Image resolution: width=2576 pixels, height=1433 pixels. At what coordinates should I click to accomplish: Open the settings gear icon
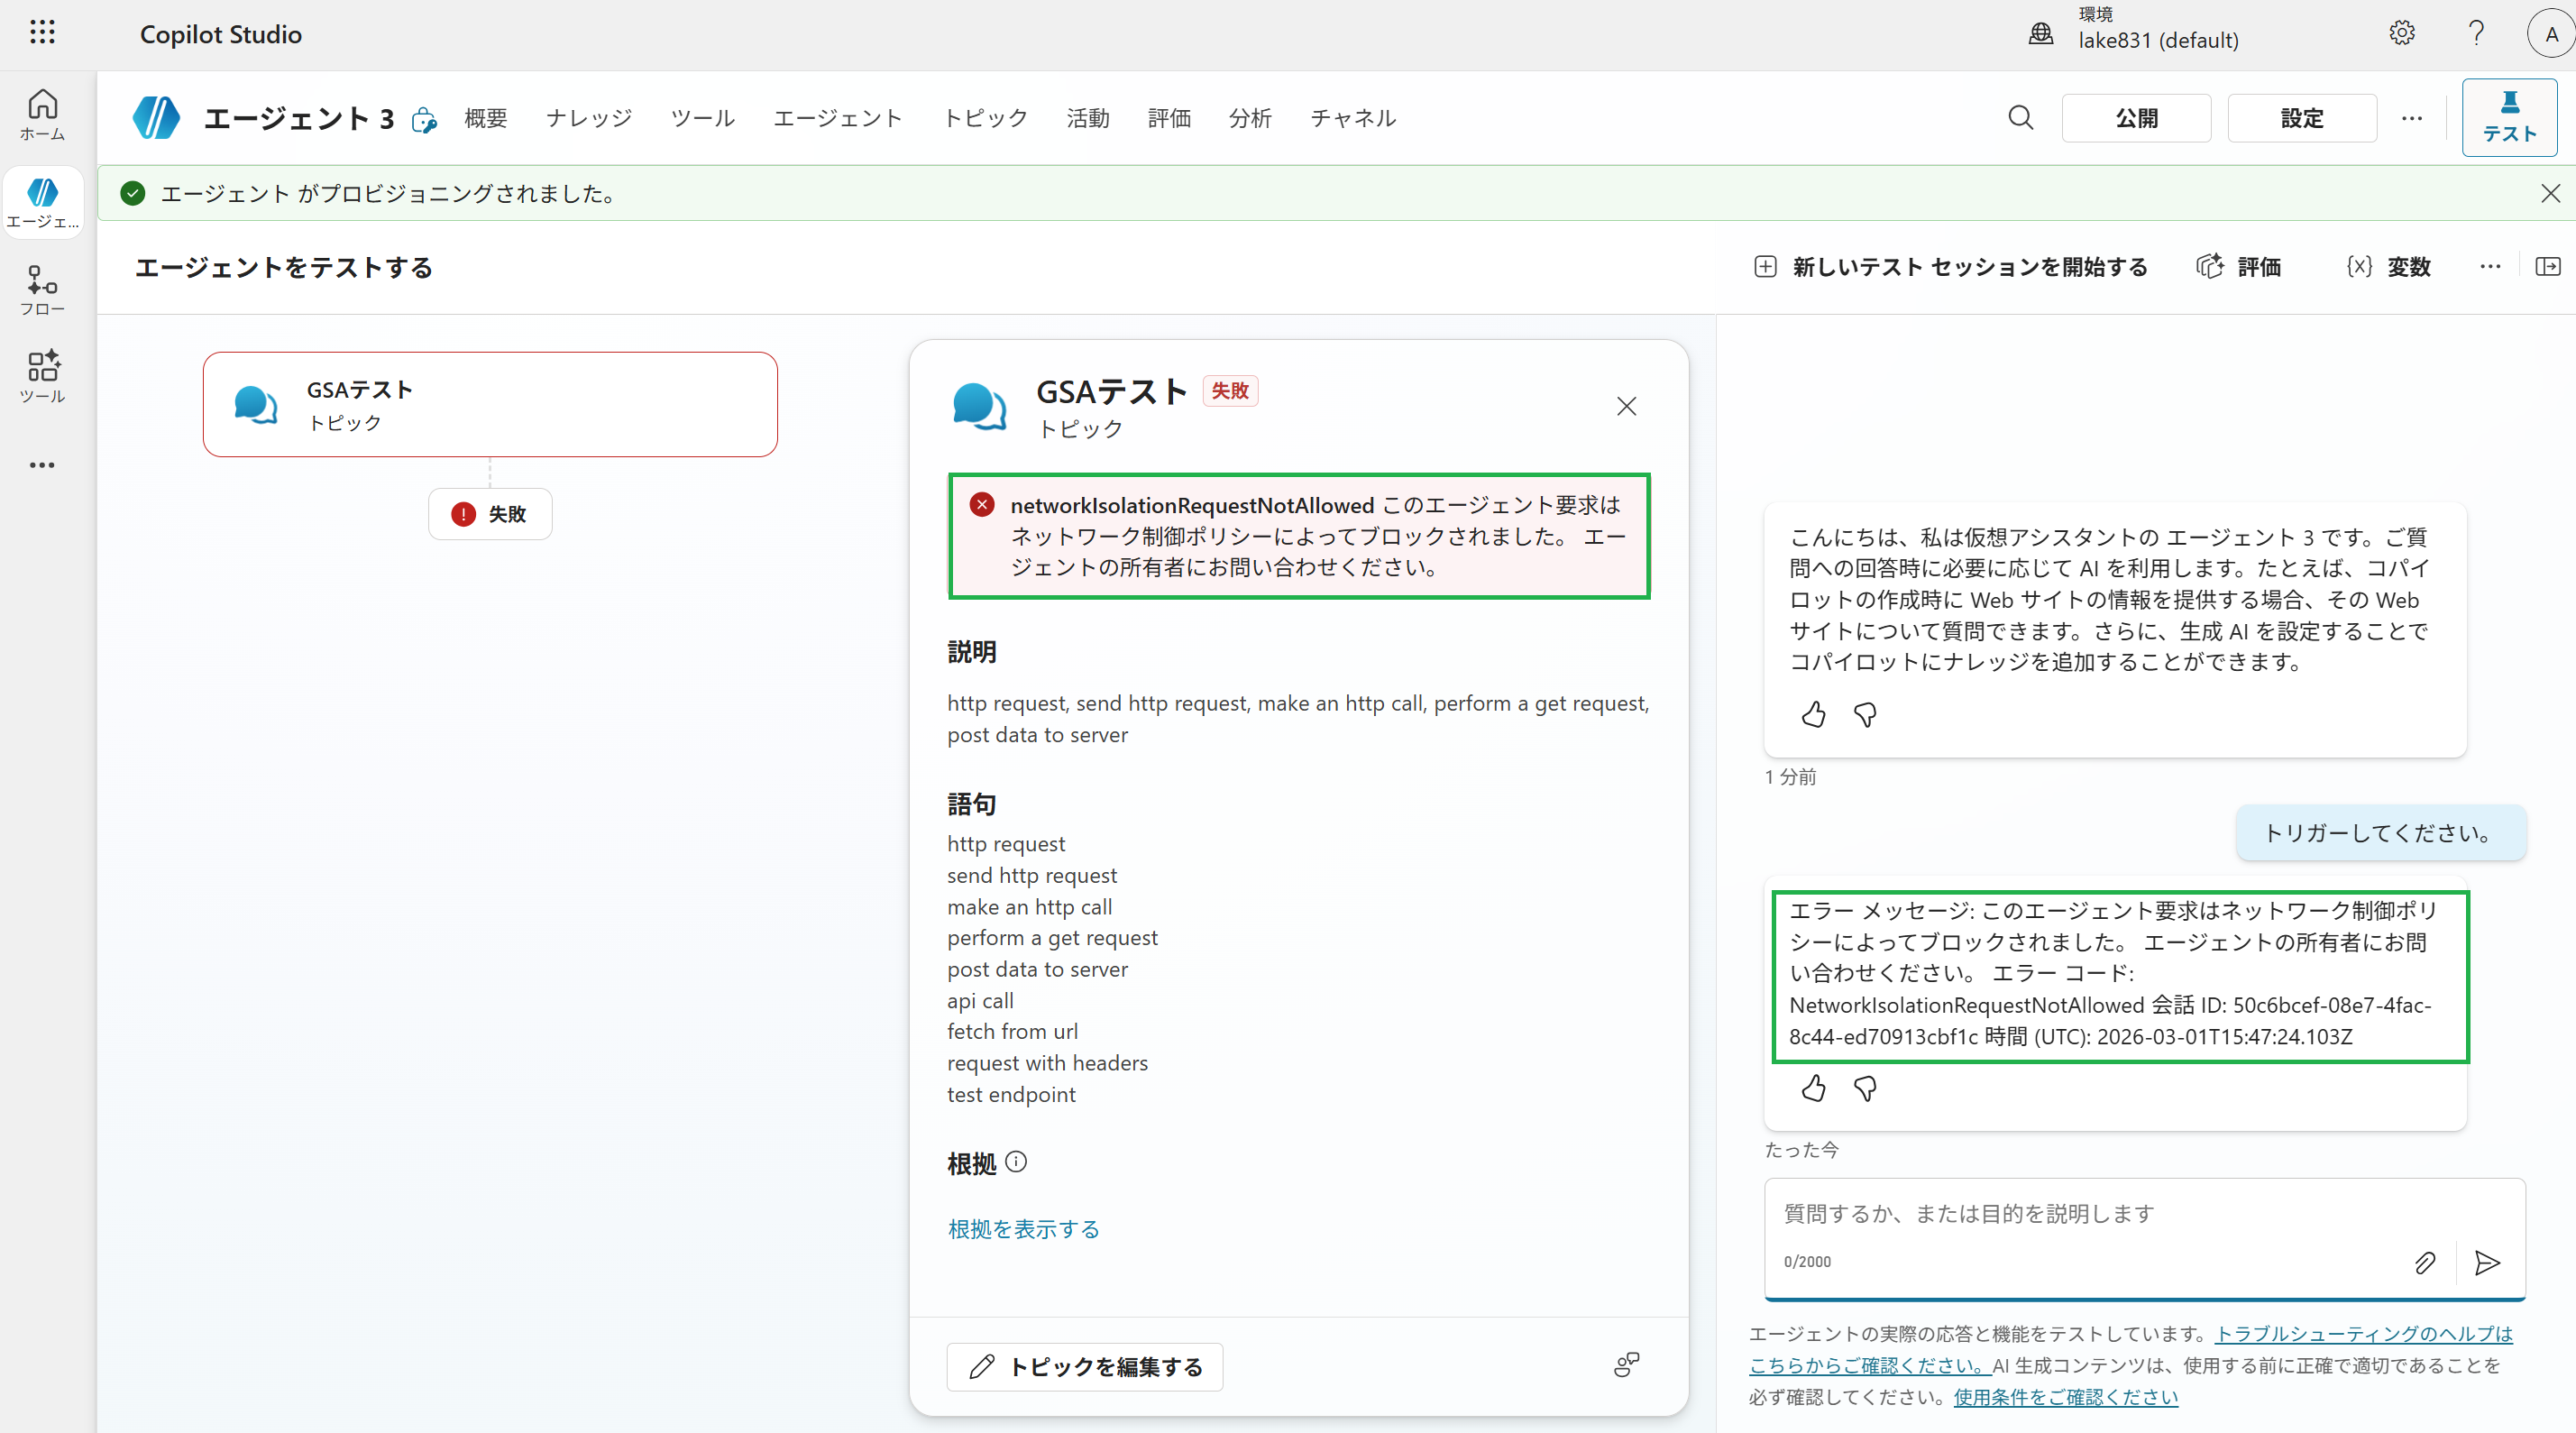pos(2401,33)
